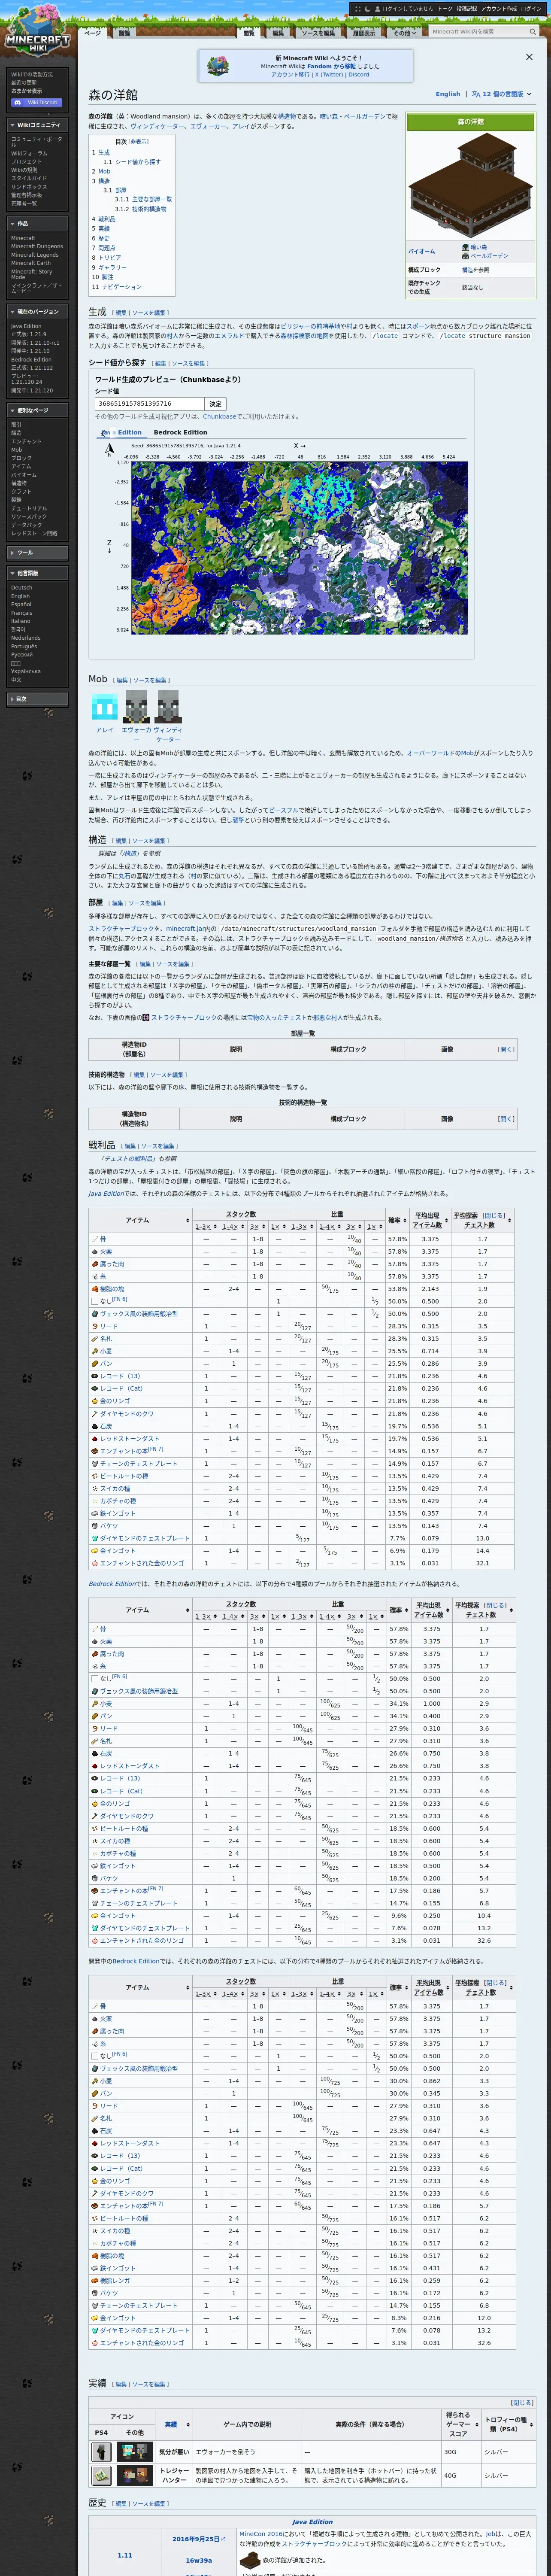
Task: Expand the 部屋一覧 table with 開く
Action: point(506,1049)
